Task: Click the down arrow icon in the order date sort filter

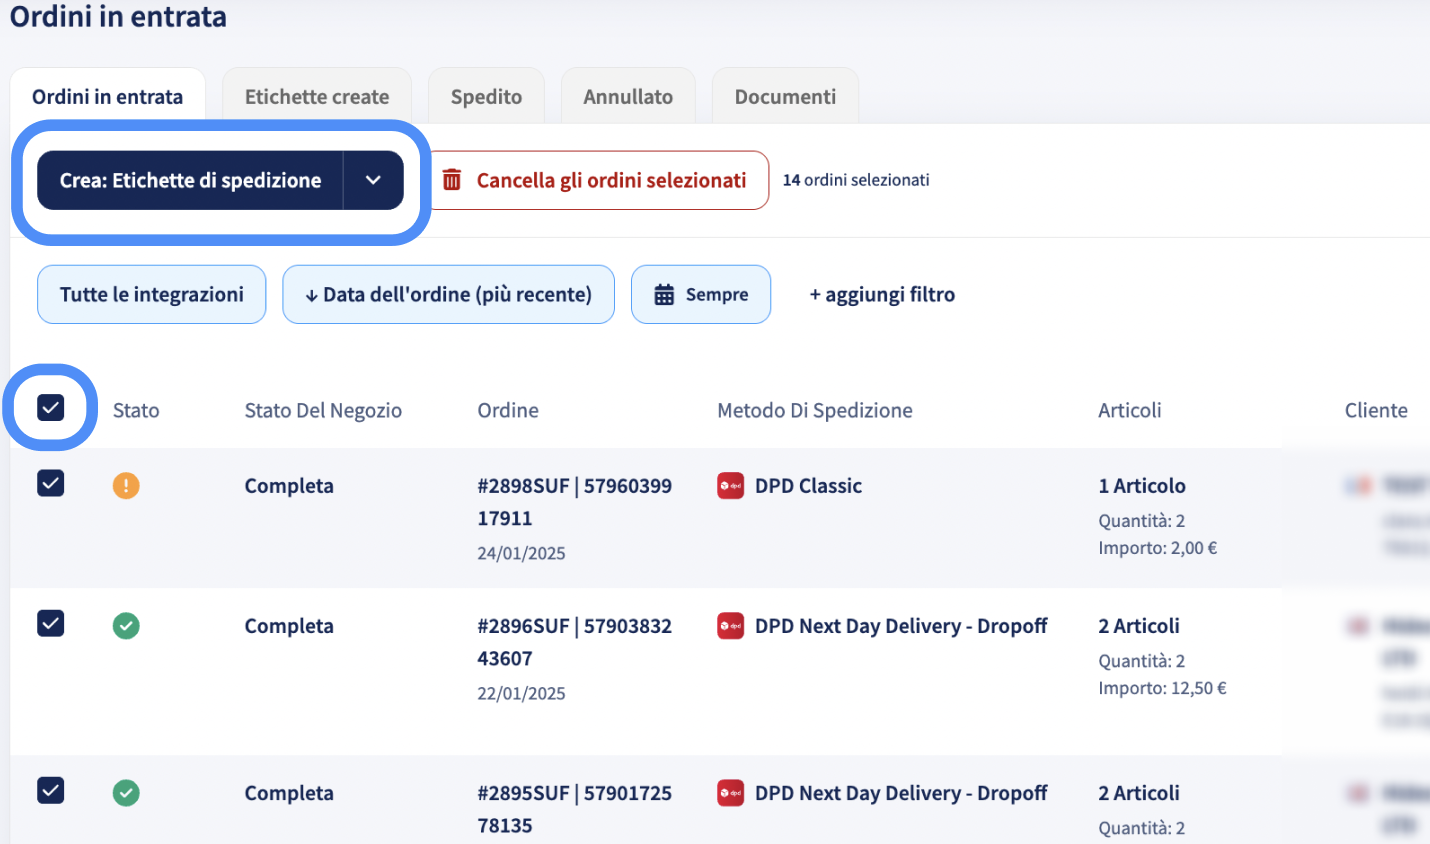Action: coord(312,296)
